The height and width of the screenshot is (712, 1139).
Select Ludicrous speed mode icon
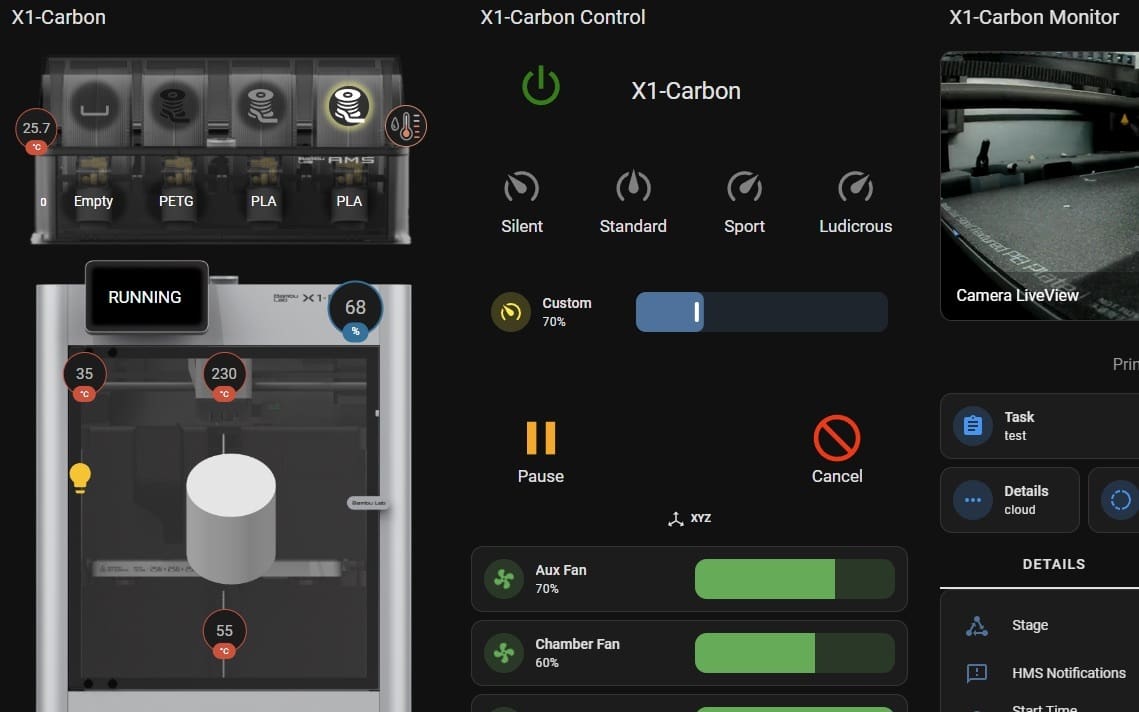[855, 187]
